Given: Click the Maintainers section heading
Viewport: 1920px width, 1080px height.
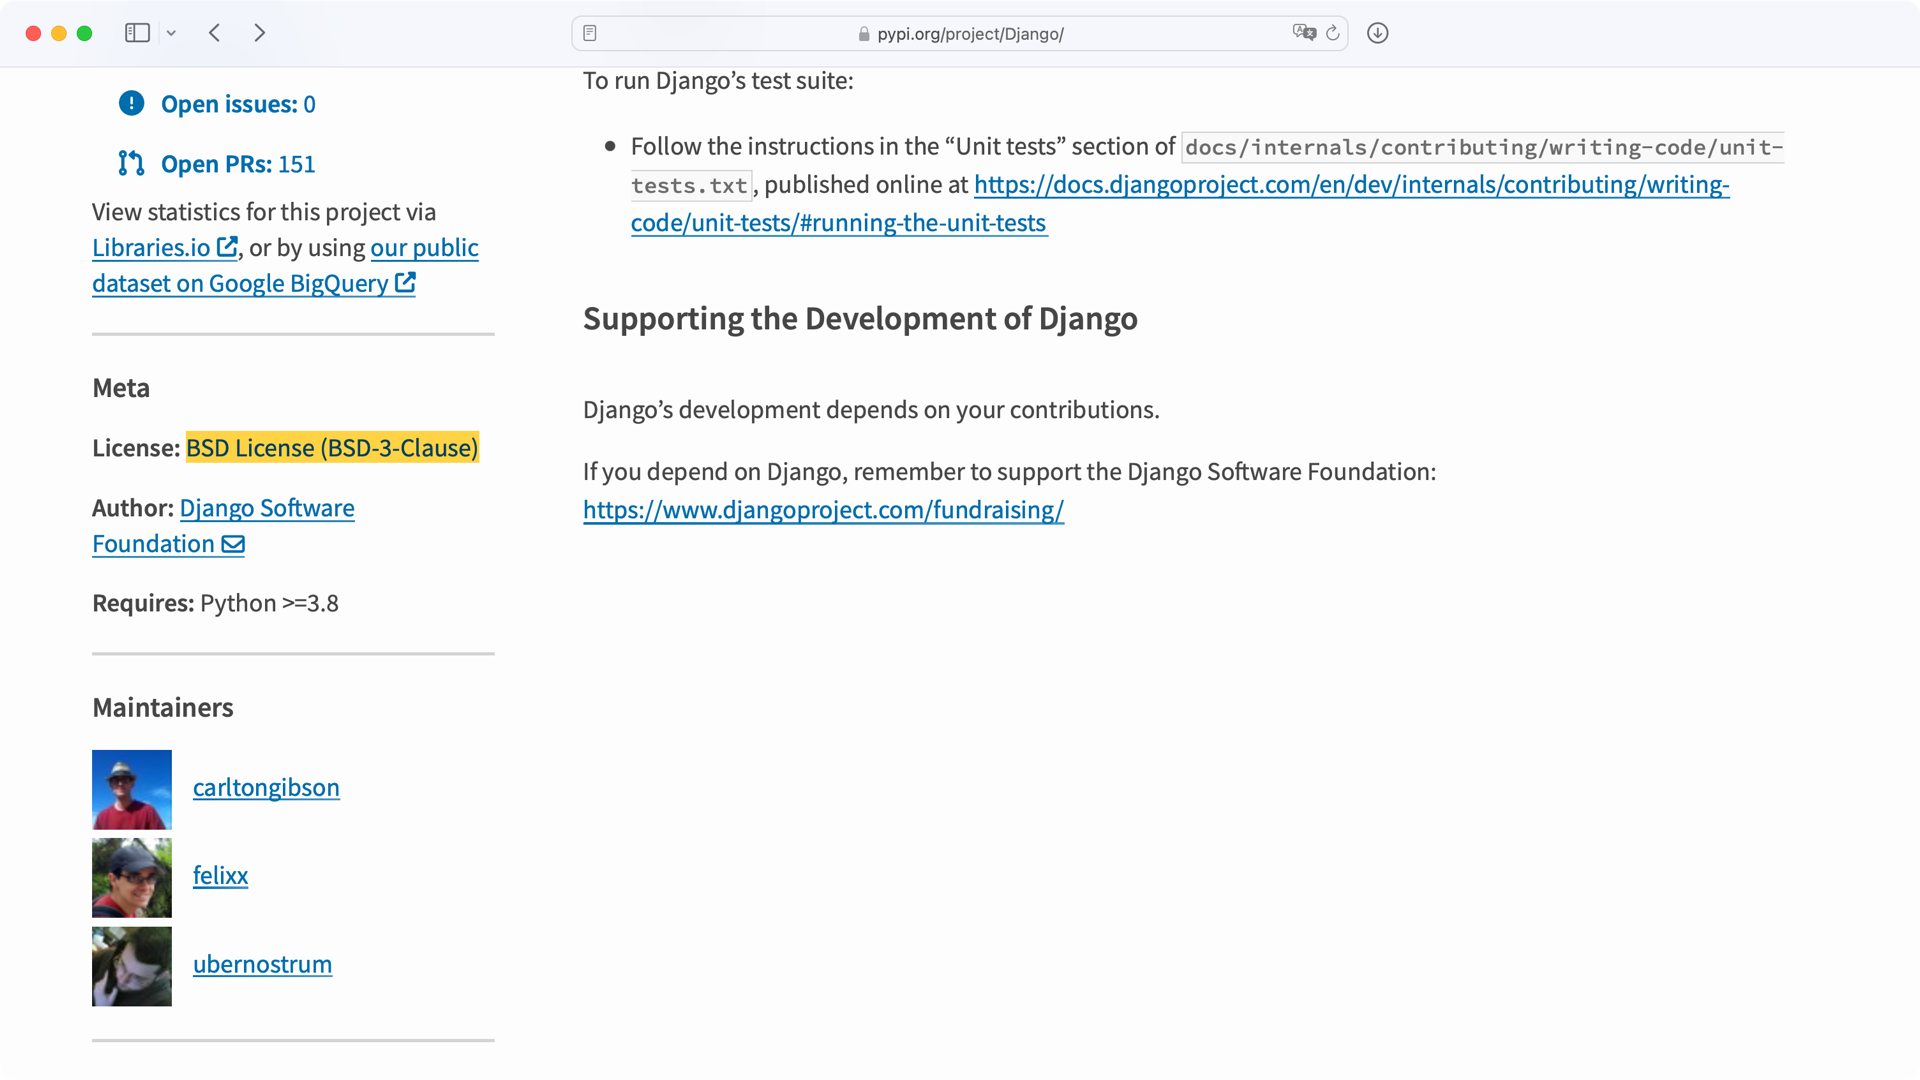Looking at the screenshot, I should click(x=163, y=708).
